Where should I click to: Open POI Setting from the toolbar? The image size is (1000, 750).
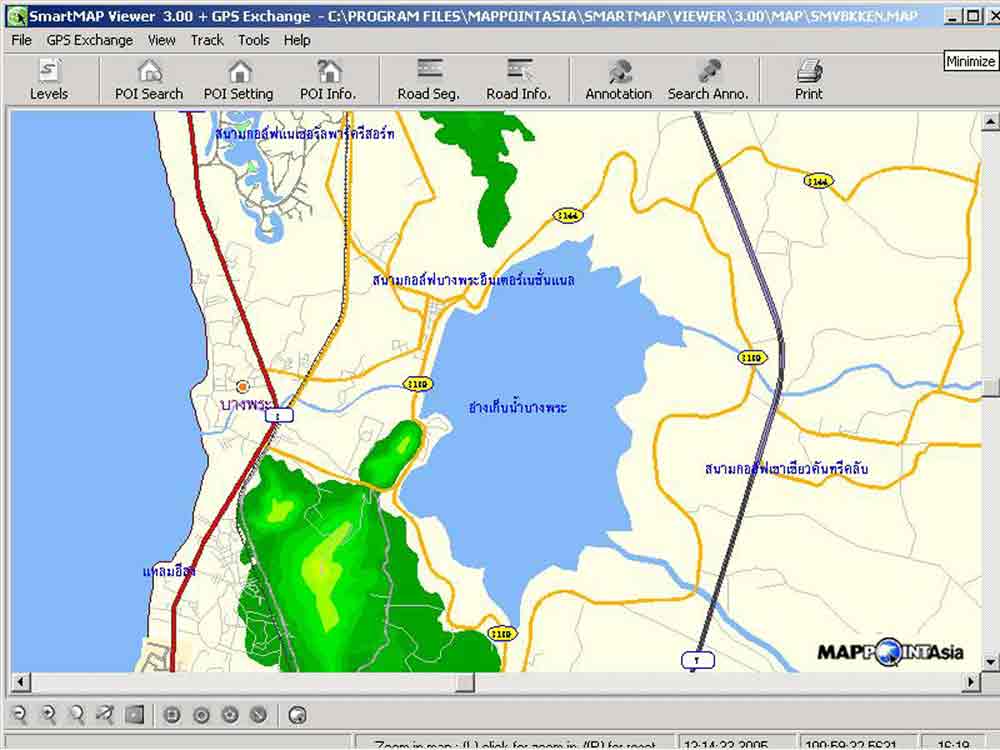click(x=238, y=79)
